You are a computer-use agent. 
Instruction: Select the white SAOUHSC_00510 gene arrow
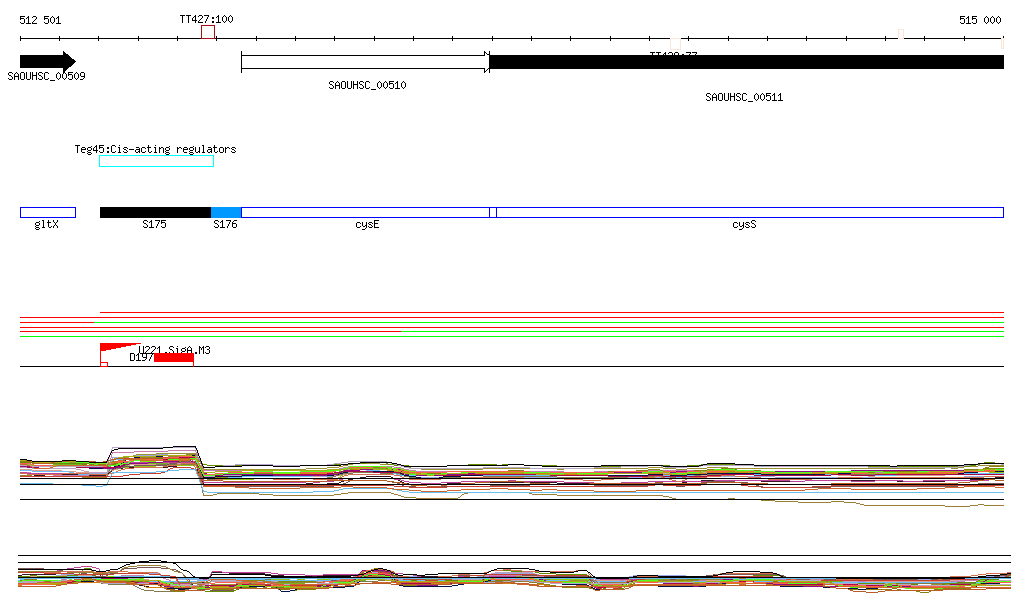click(365, 62)
